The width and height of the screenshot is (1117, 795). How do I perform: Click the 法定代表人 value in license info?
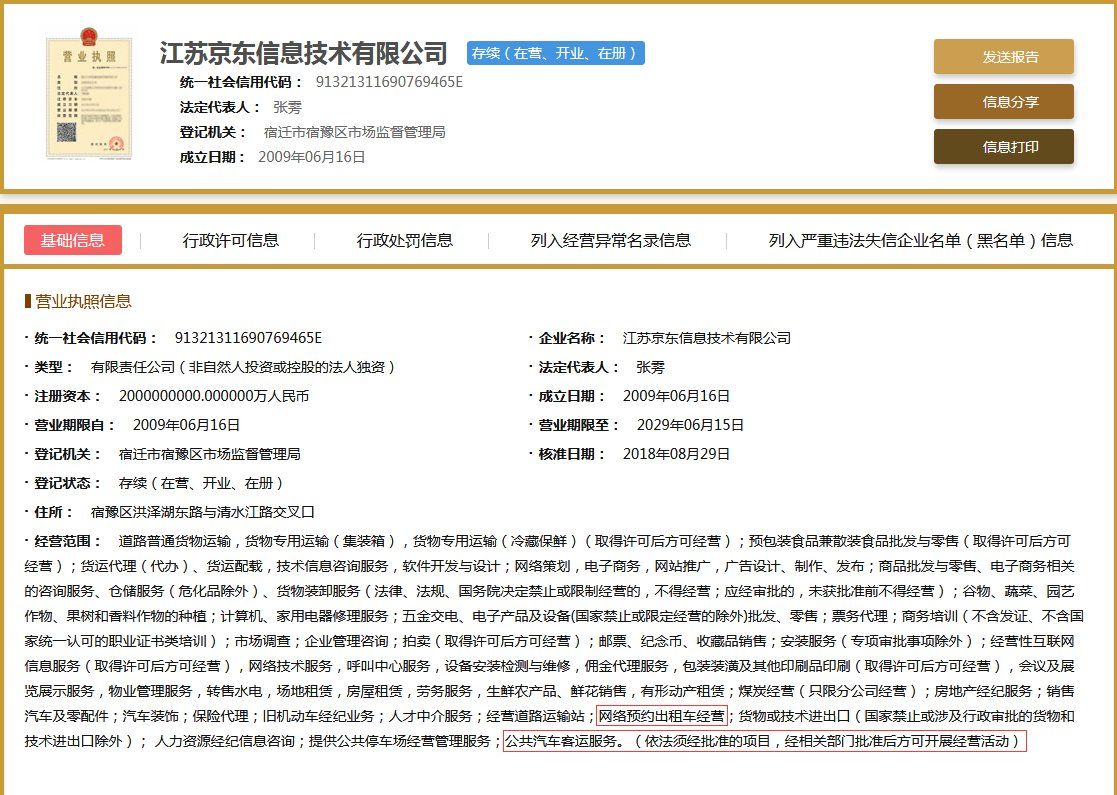coord(650,367)
